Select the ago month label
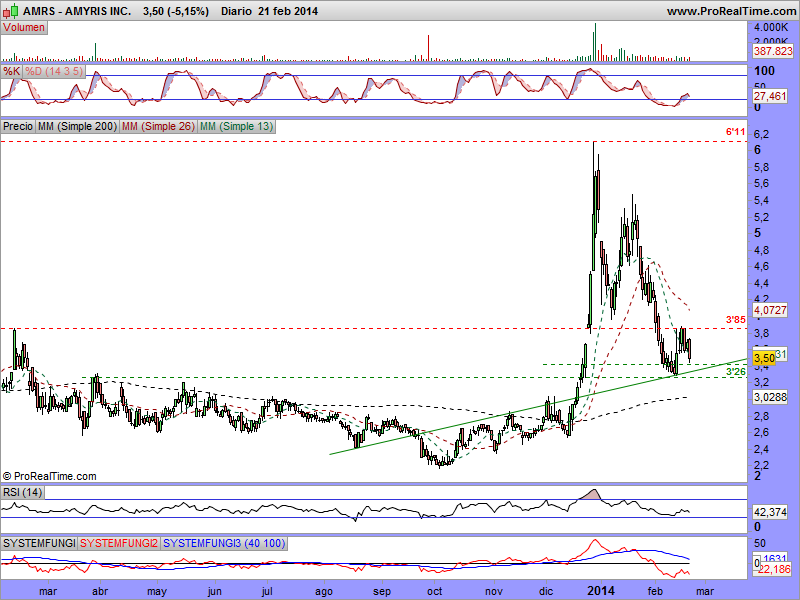The image size is (800, 600). tap(324, 592)
